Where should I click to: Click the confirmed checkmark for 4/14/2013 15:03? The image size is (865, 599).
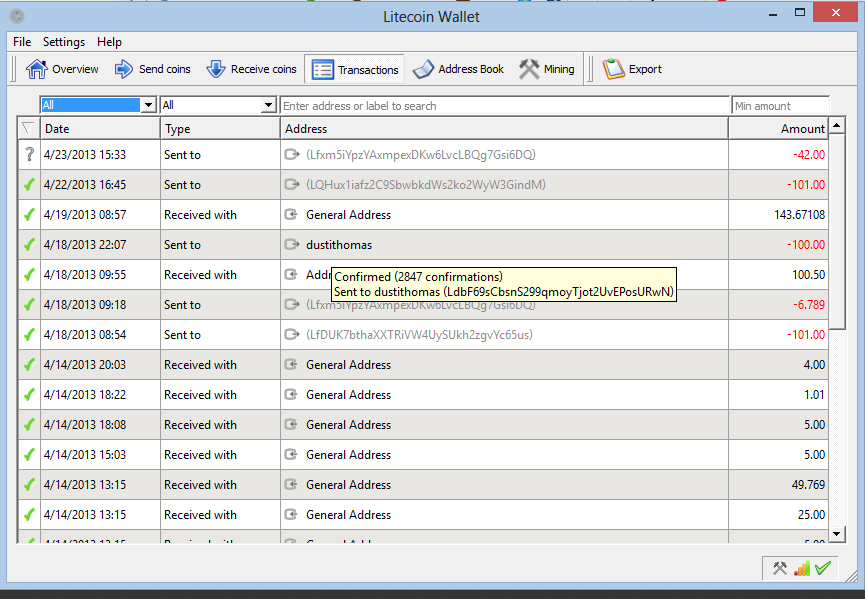[x=30, y=455]
